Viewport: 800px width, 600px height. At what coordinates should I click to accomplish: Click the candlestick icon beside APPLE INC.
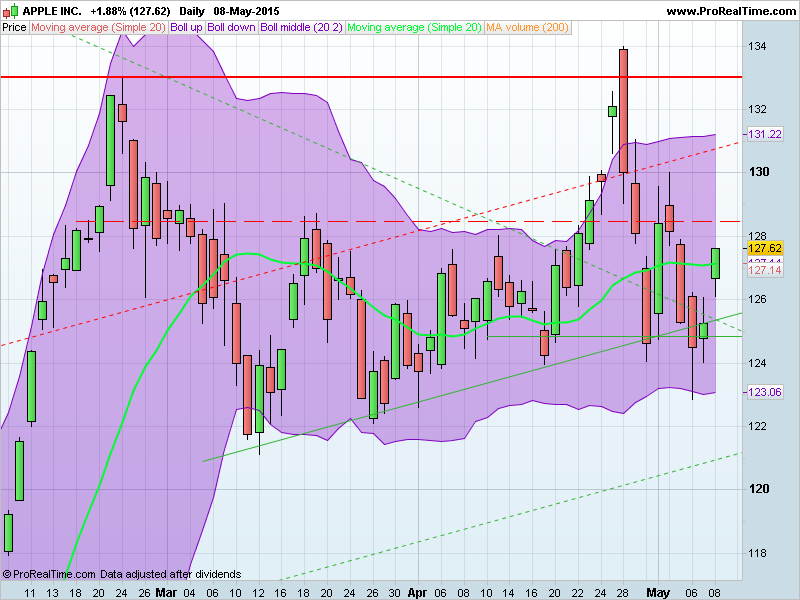click(11, 11)
